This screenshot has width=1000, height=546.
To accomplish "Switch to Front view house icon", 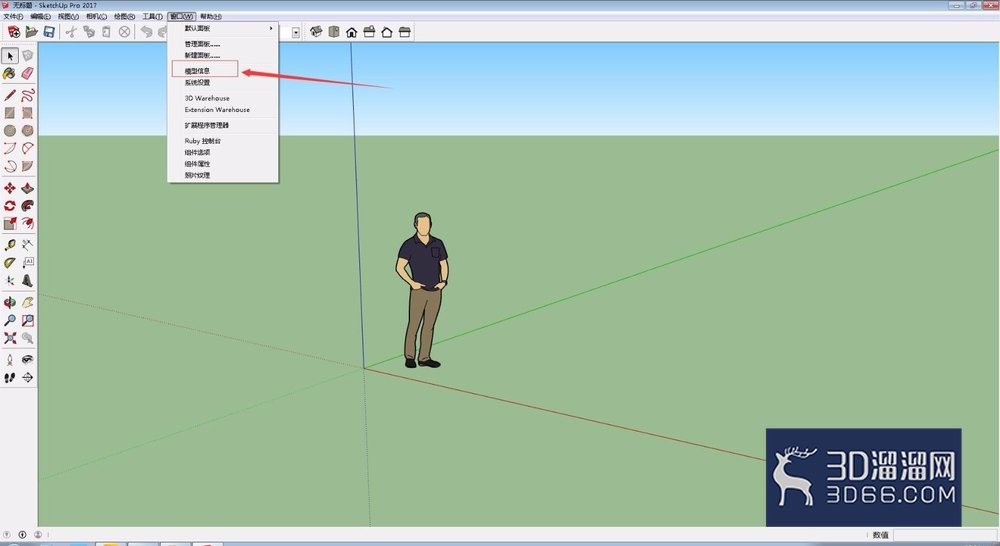I will 351,32.
